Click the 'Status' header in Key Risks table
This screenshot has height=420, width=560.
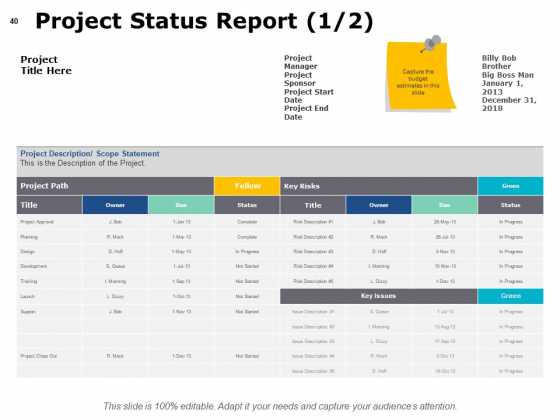click(x=510, y=205)
